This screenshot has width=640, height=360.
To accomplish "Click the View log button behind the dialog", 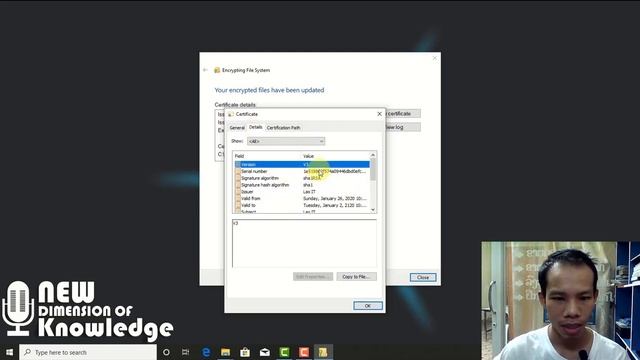I will coord(402,127).
